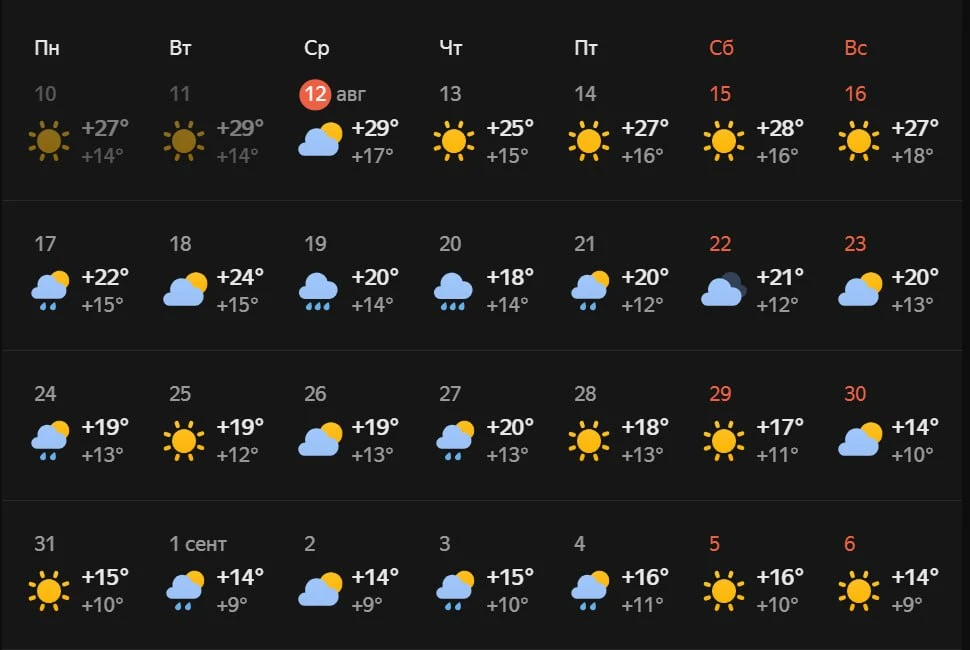Click the sun icon for September 5

tap(723, 591)
